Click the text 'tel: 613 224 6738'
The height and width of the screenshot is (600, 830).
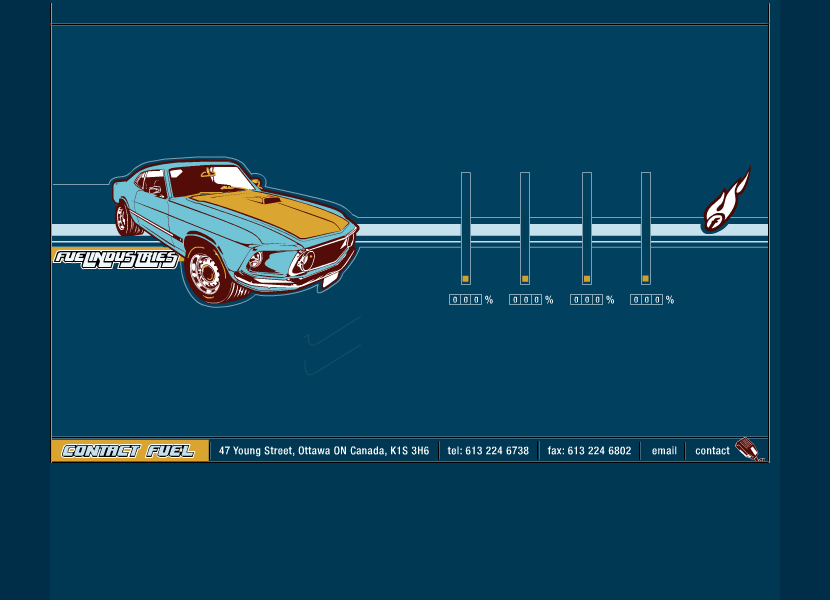[488, 451]
